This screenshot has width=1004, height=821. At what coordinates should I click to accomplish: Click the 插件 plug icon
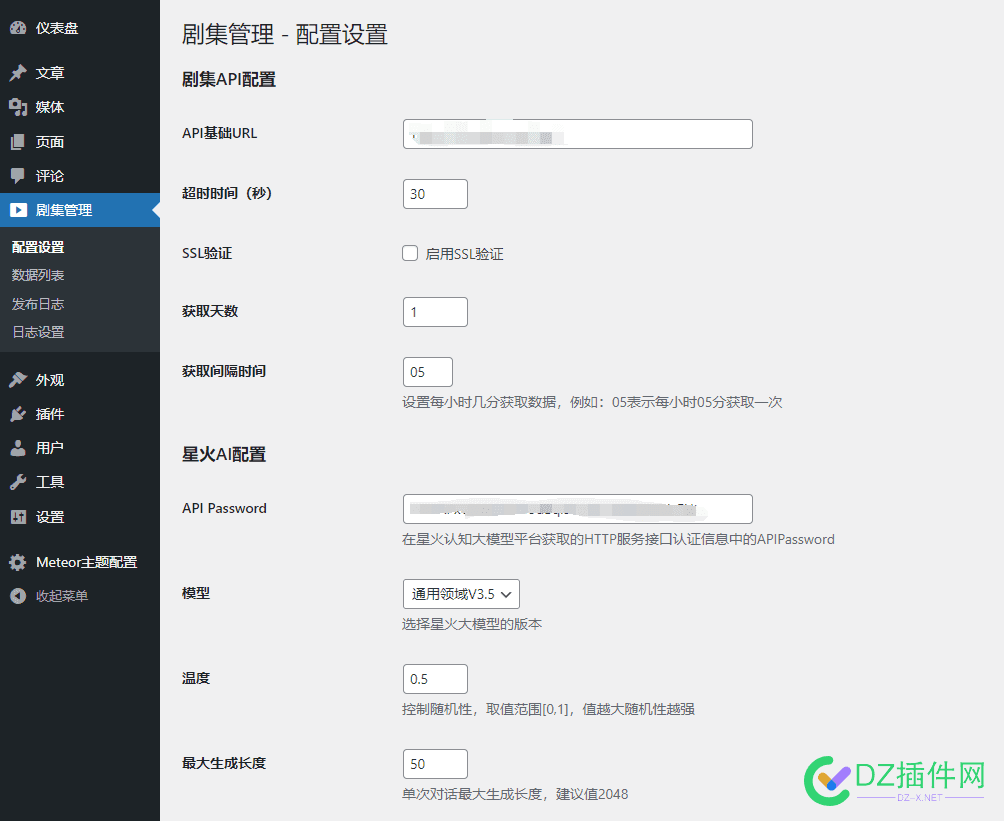[18, 414]
